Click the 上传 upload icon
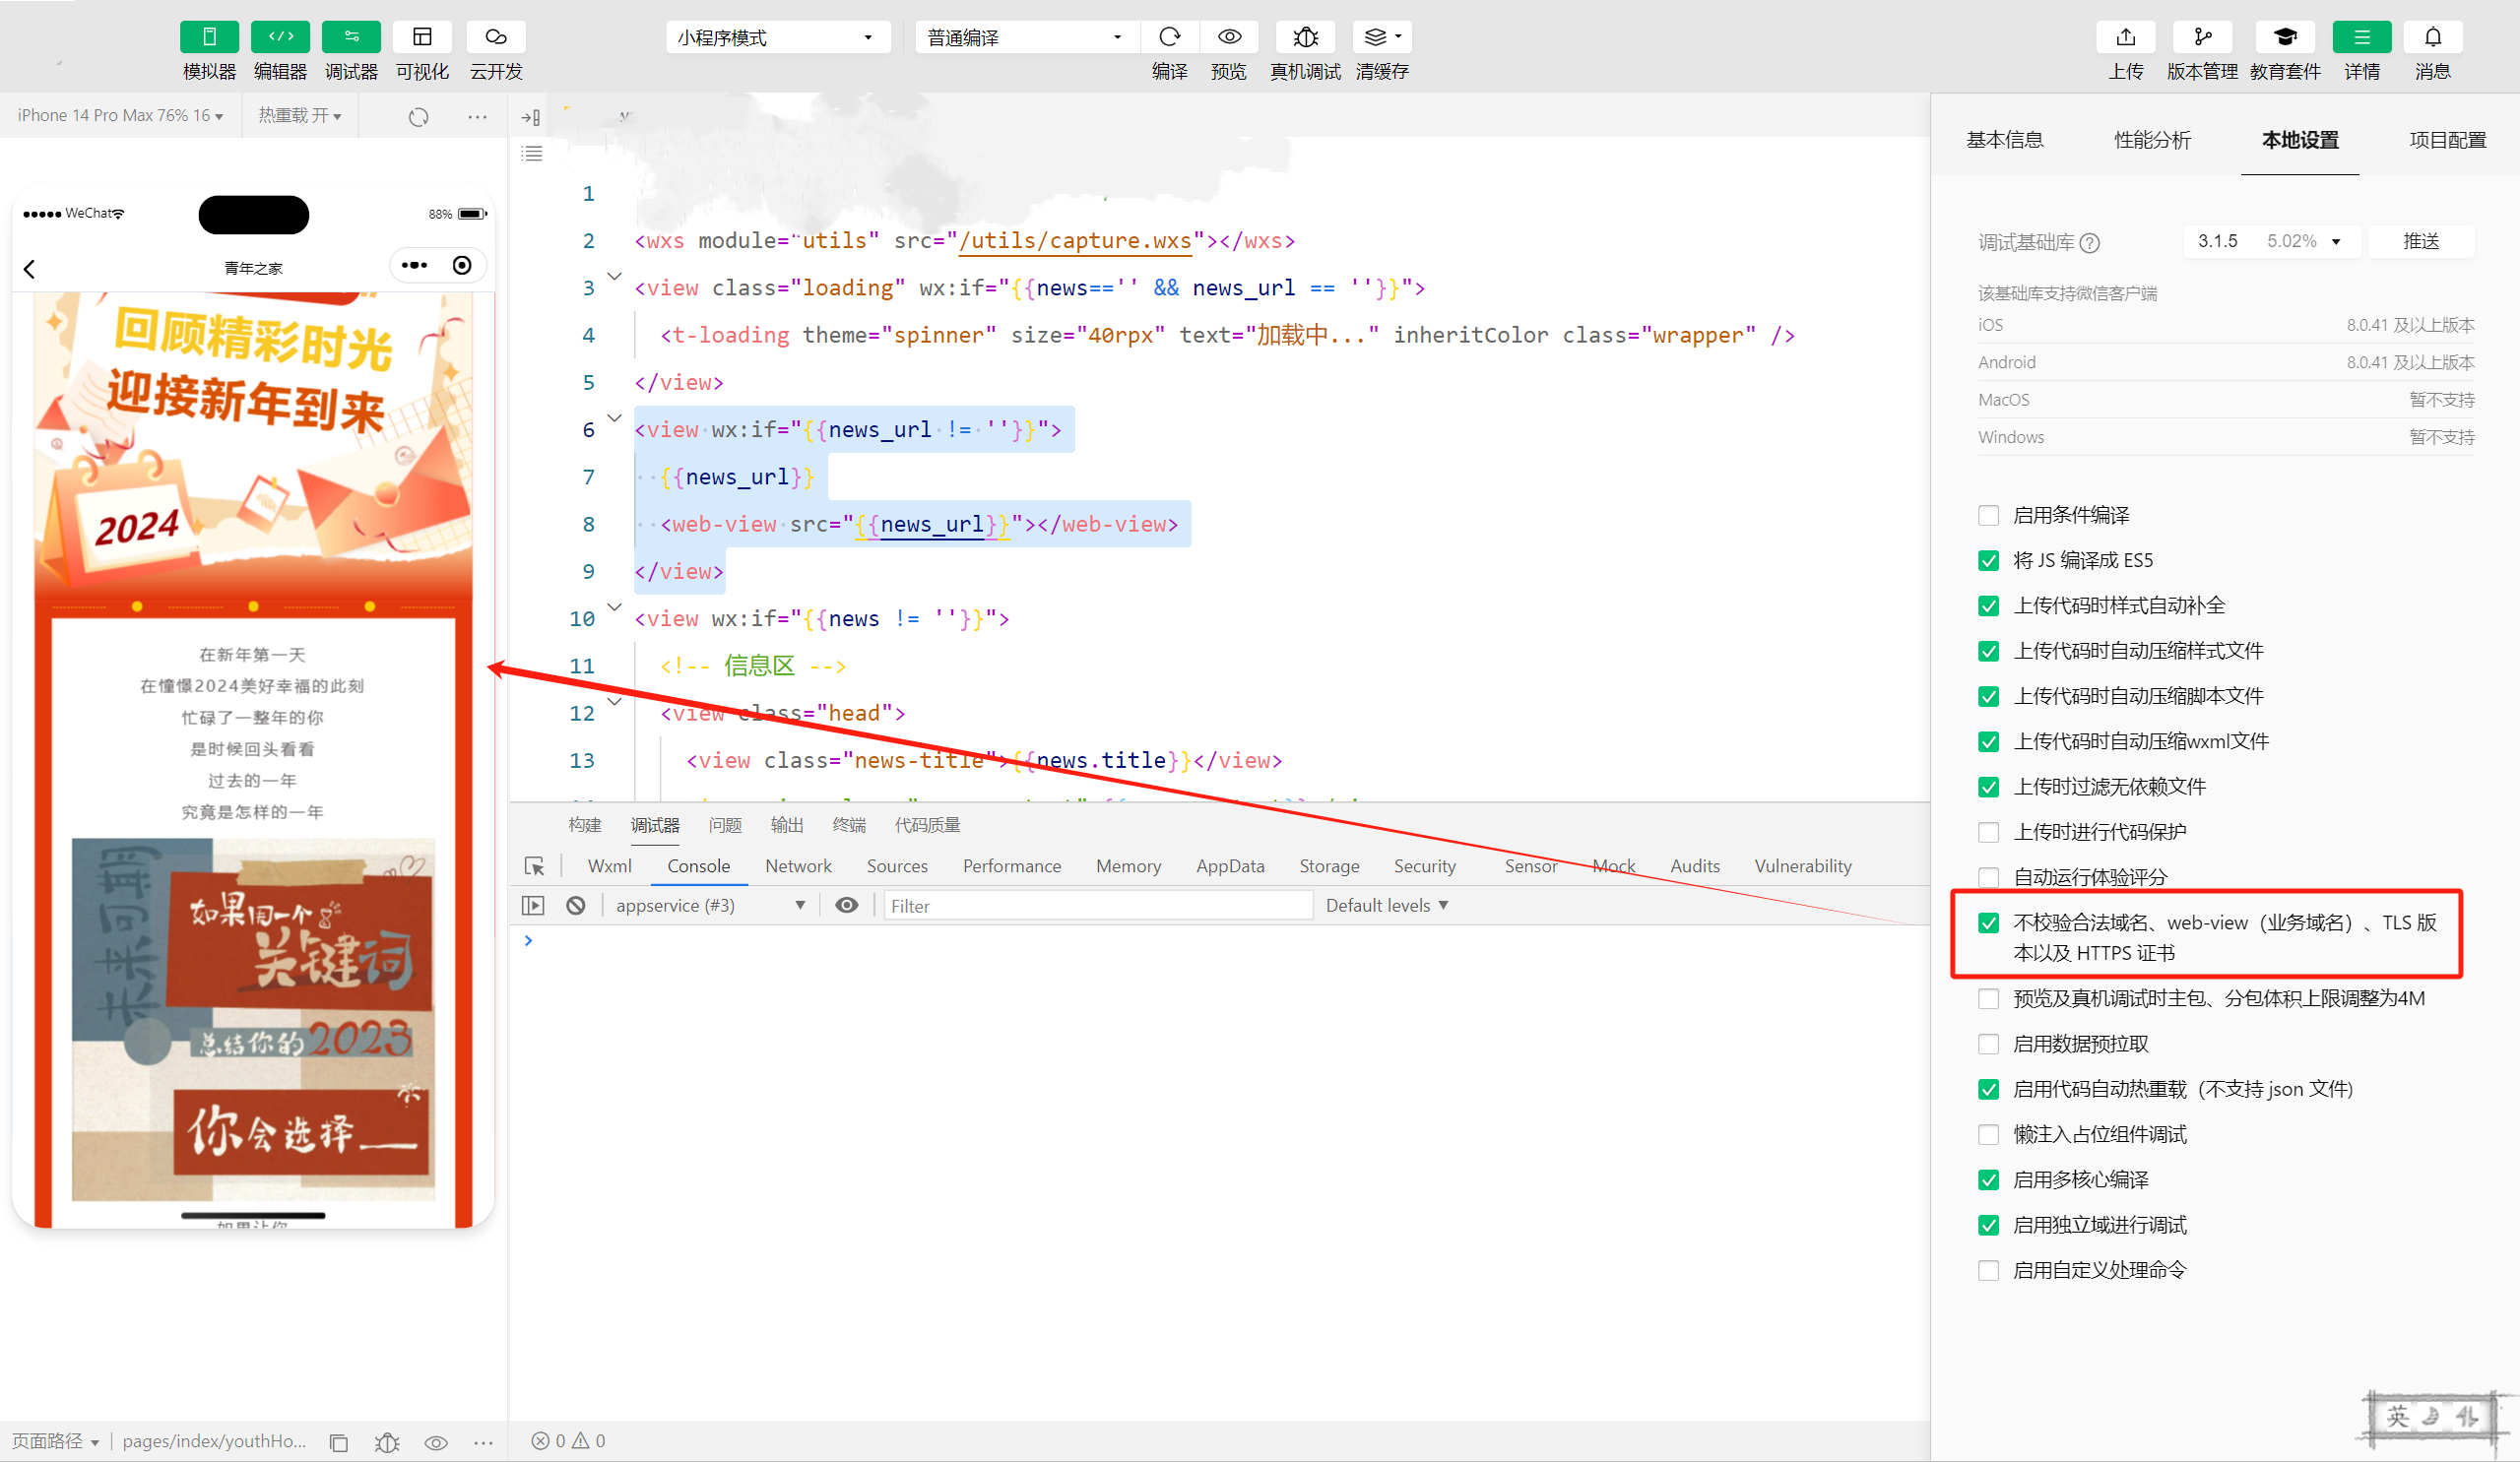Screen dimensions: 2520x1462 tap(2125, 37)
